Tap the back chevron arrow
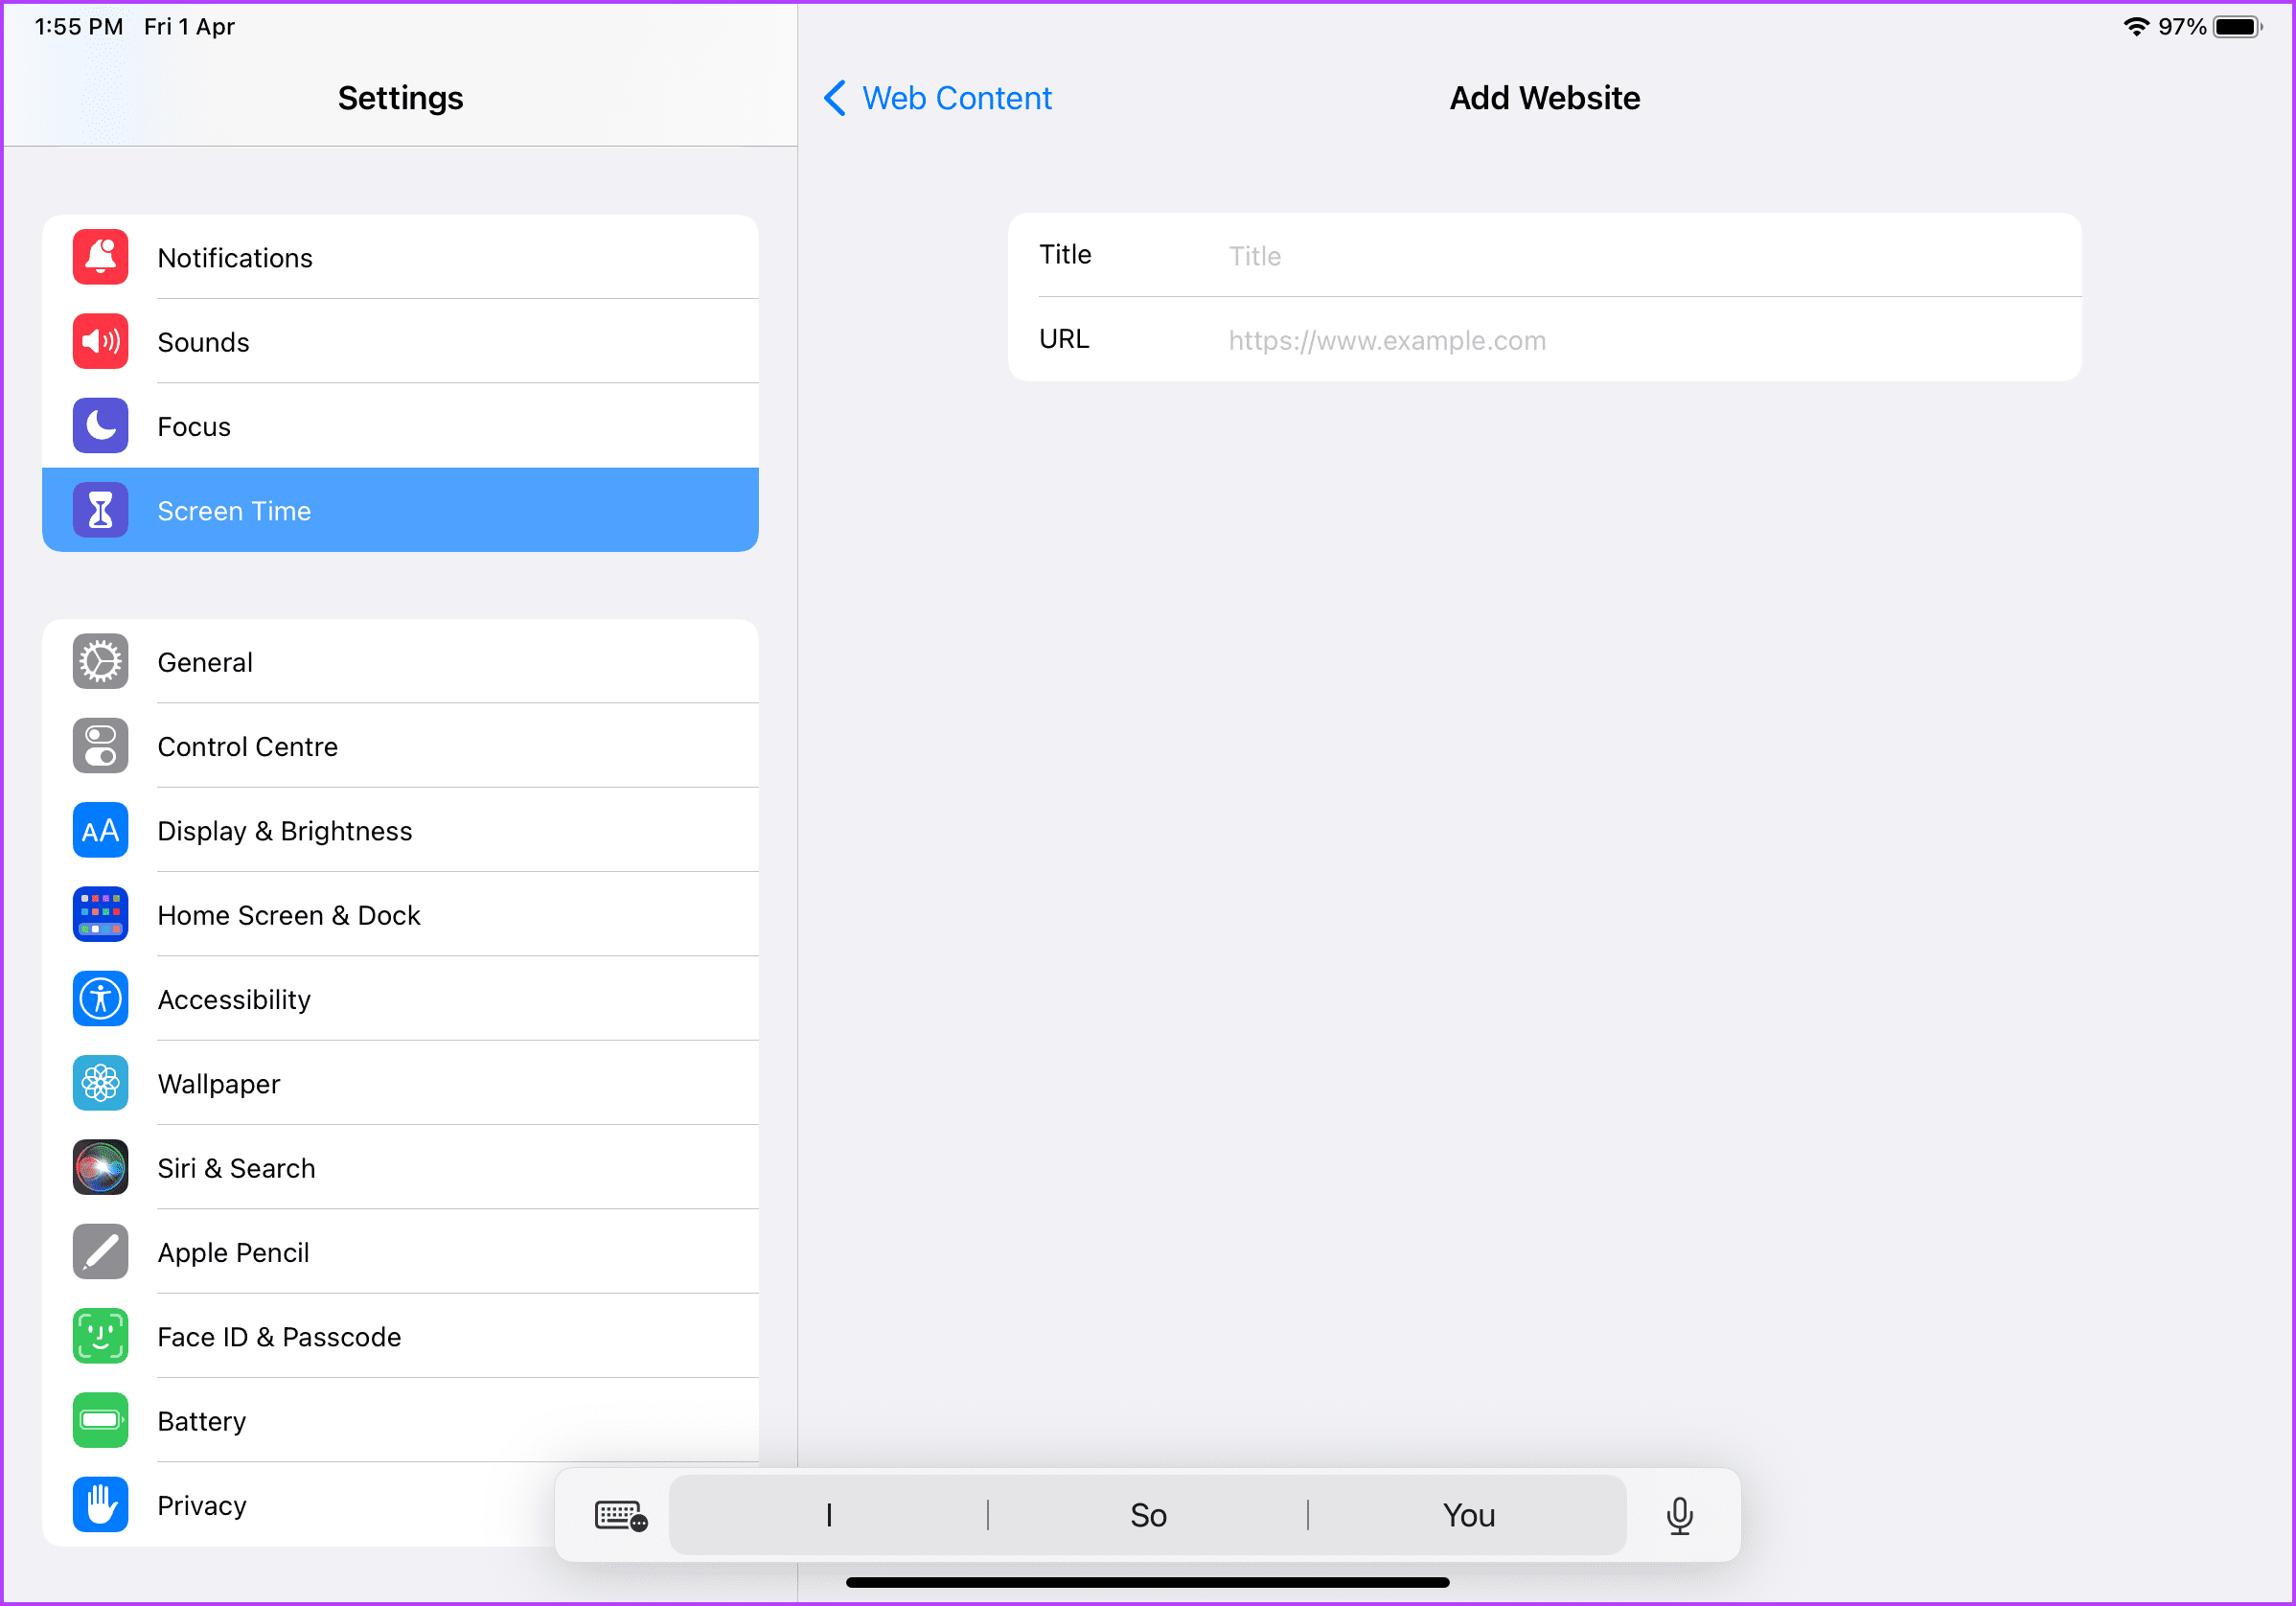The height and width of the screenshot is (1606, 2296). pos(835,98)
